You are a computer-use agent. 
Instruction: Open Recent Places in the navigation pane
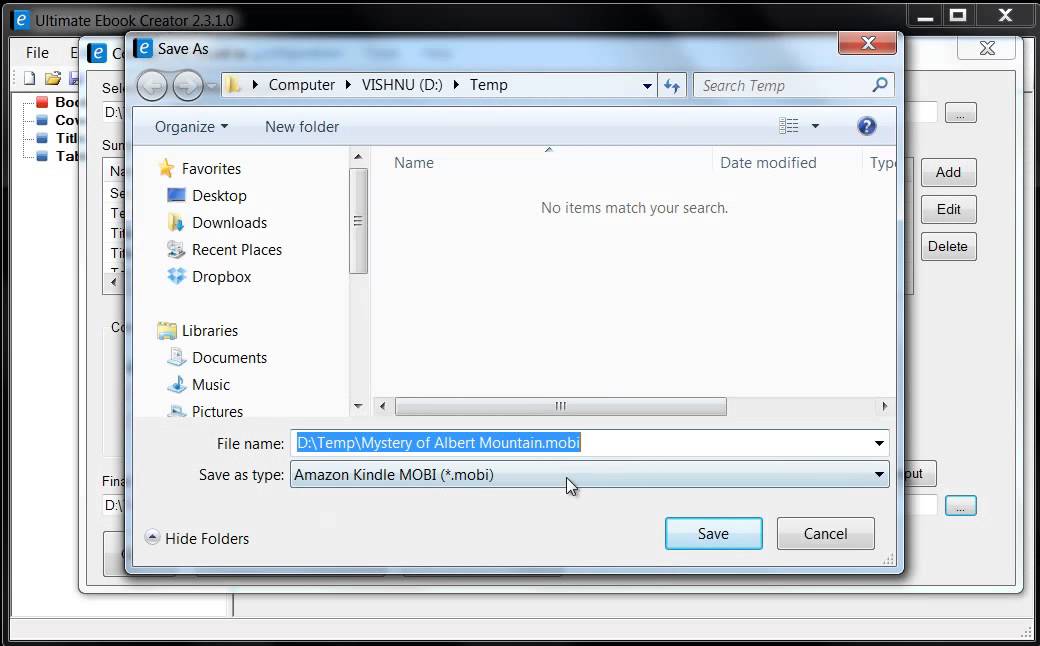coord(237,249)
